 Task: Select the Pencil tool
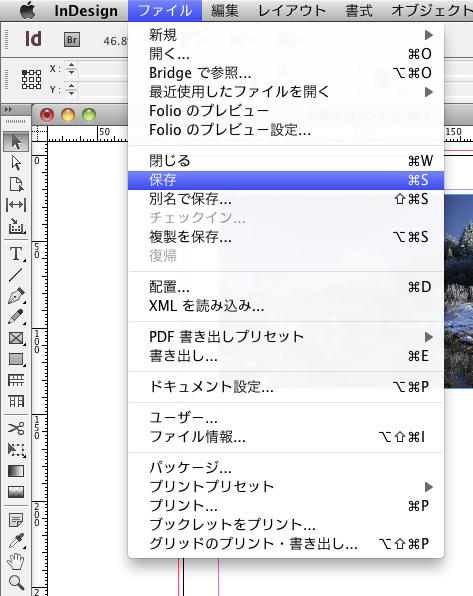(x=16, y=317)
